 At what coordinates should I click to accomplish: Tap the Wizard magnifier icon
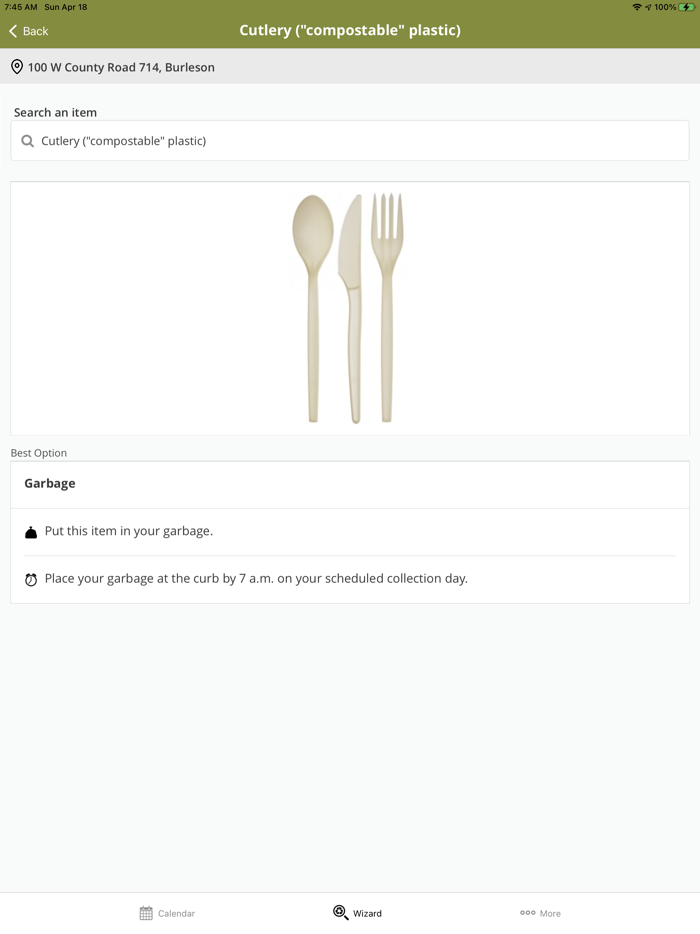point(340,912)
